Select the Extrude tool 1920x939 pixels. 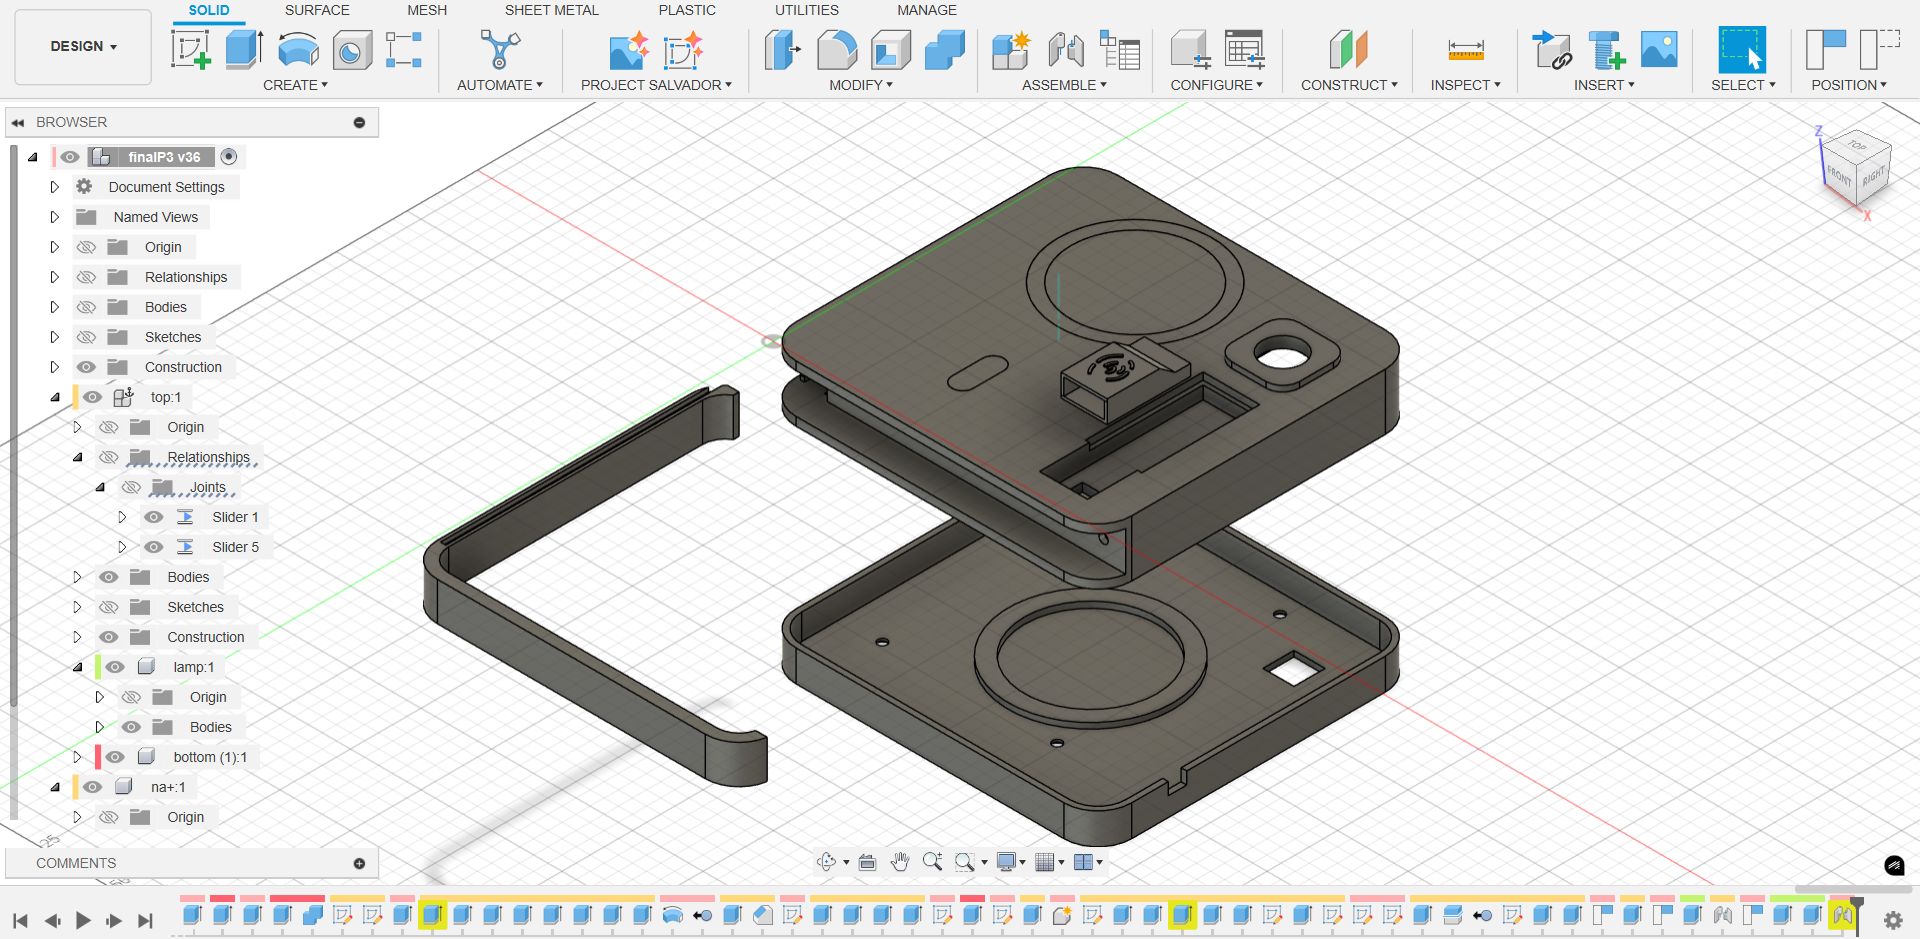click(x=244, y=49)
